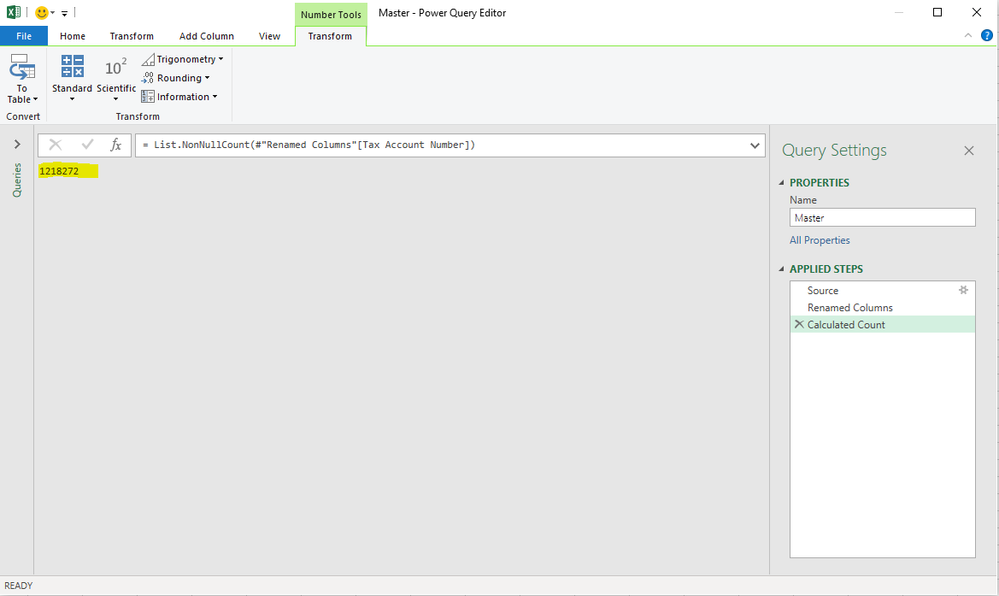This screenshot has width=999, height=596.
Task: Open the File tab
Action: coord(24,36)
